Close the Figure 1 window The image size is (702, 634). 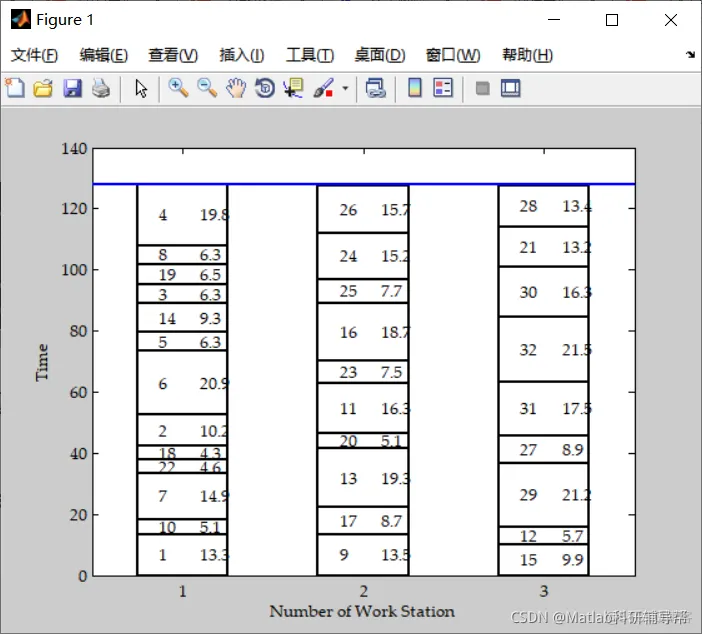coord(671,20)
